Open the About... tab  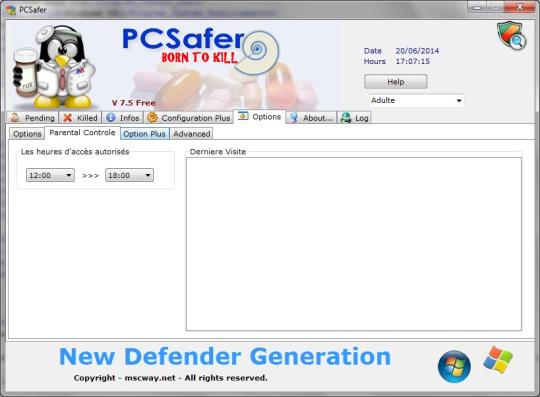click(311, 118)
